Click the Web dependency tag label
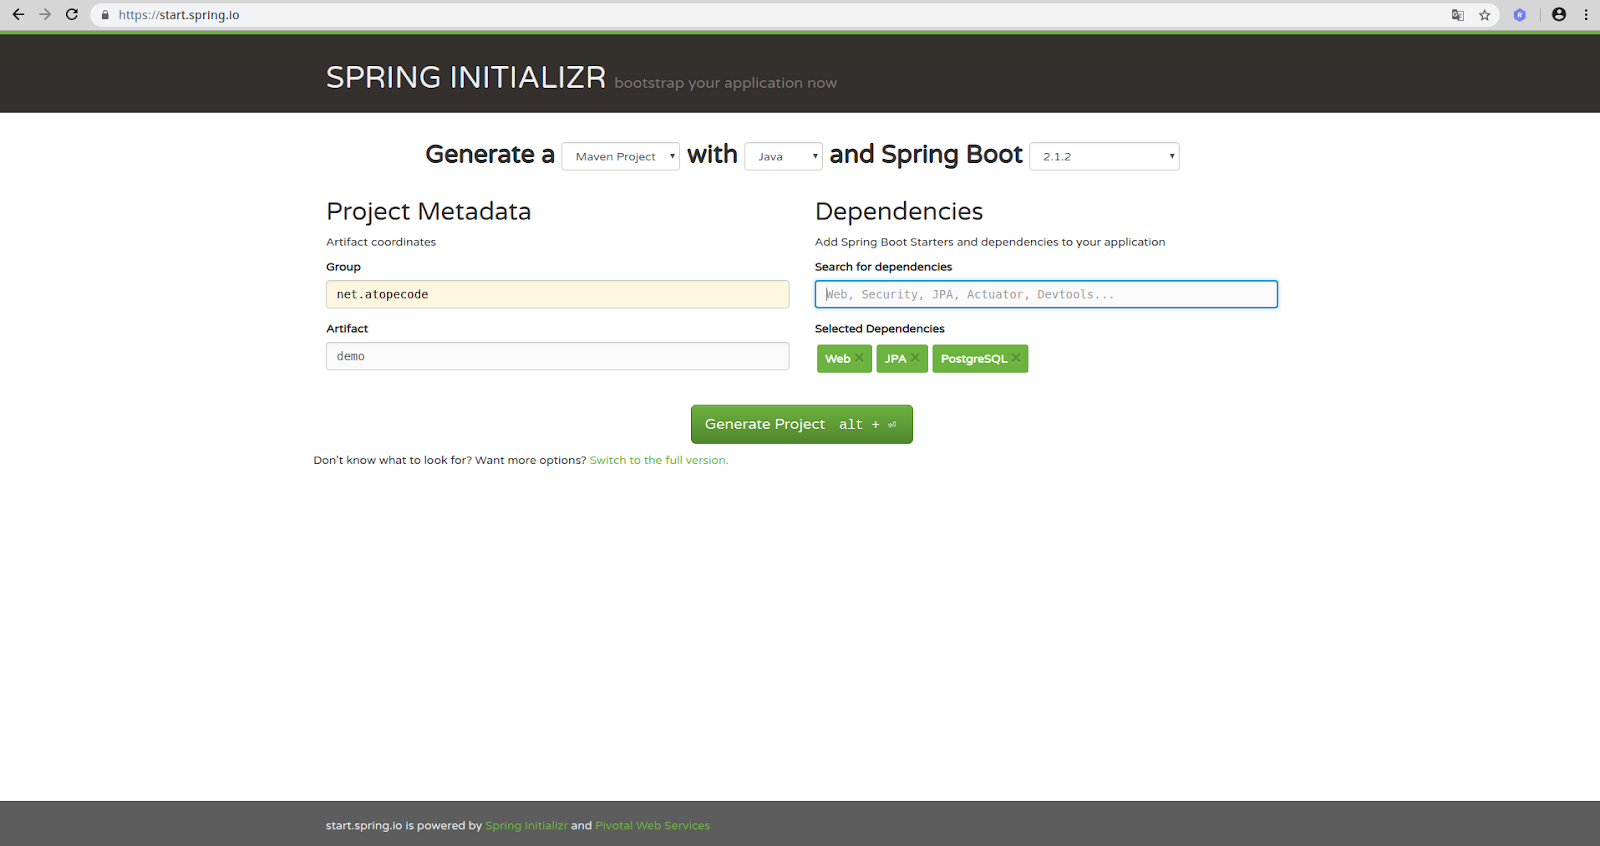1600x846 pixels. [837, 359]
